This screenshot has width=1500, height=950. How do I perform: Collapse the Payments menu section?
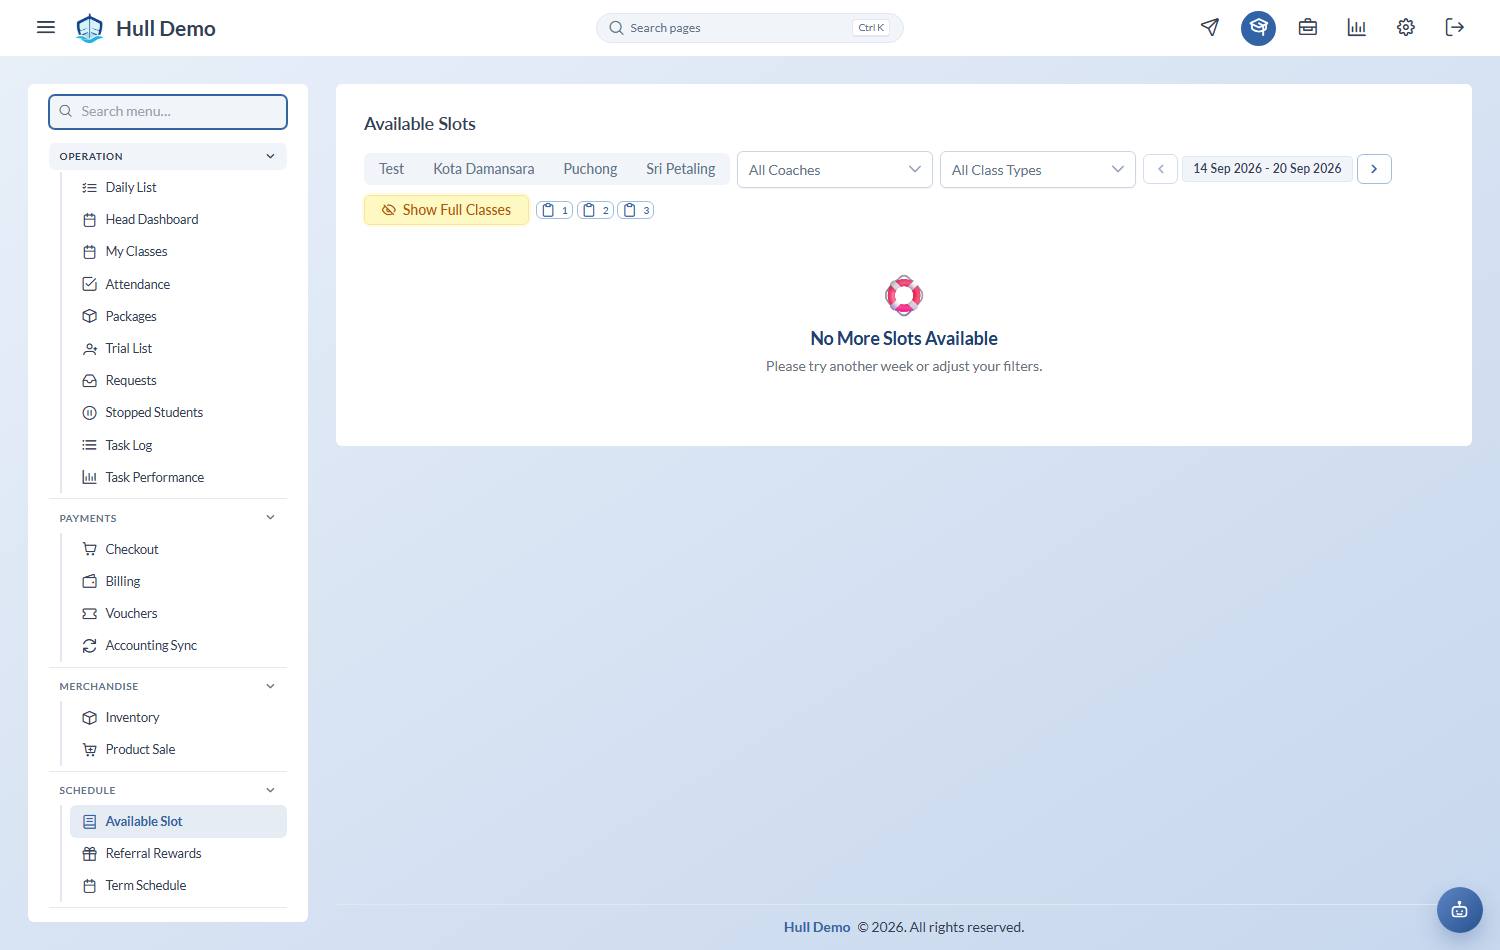pyautogui.click(x=168, y=518)
